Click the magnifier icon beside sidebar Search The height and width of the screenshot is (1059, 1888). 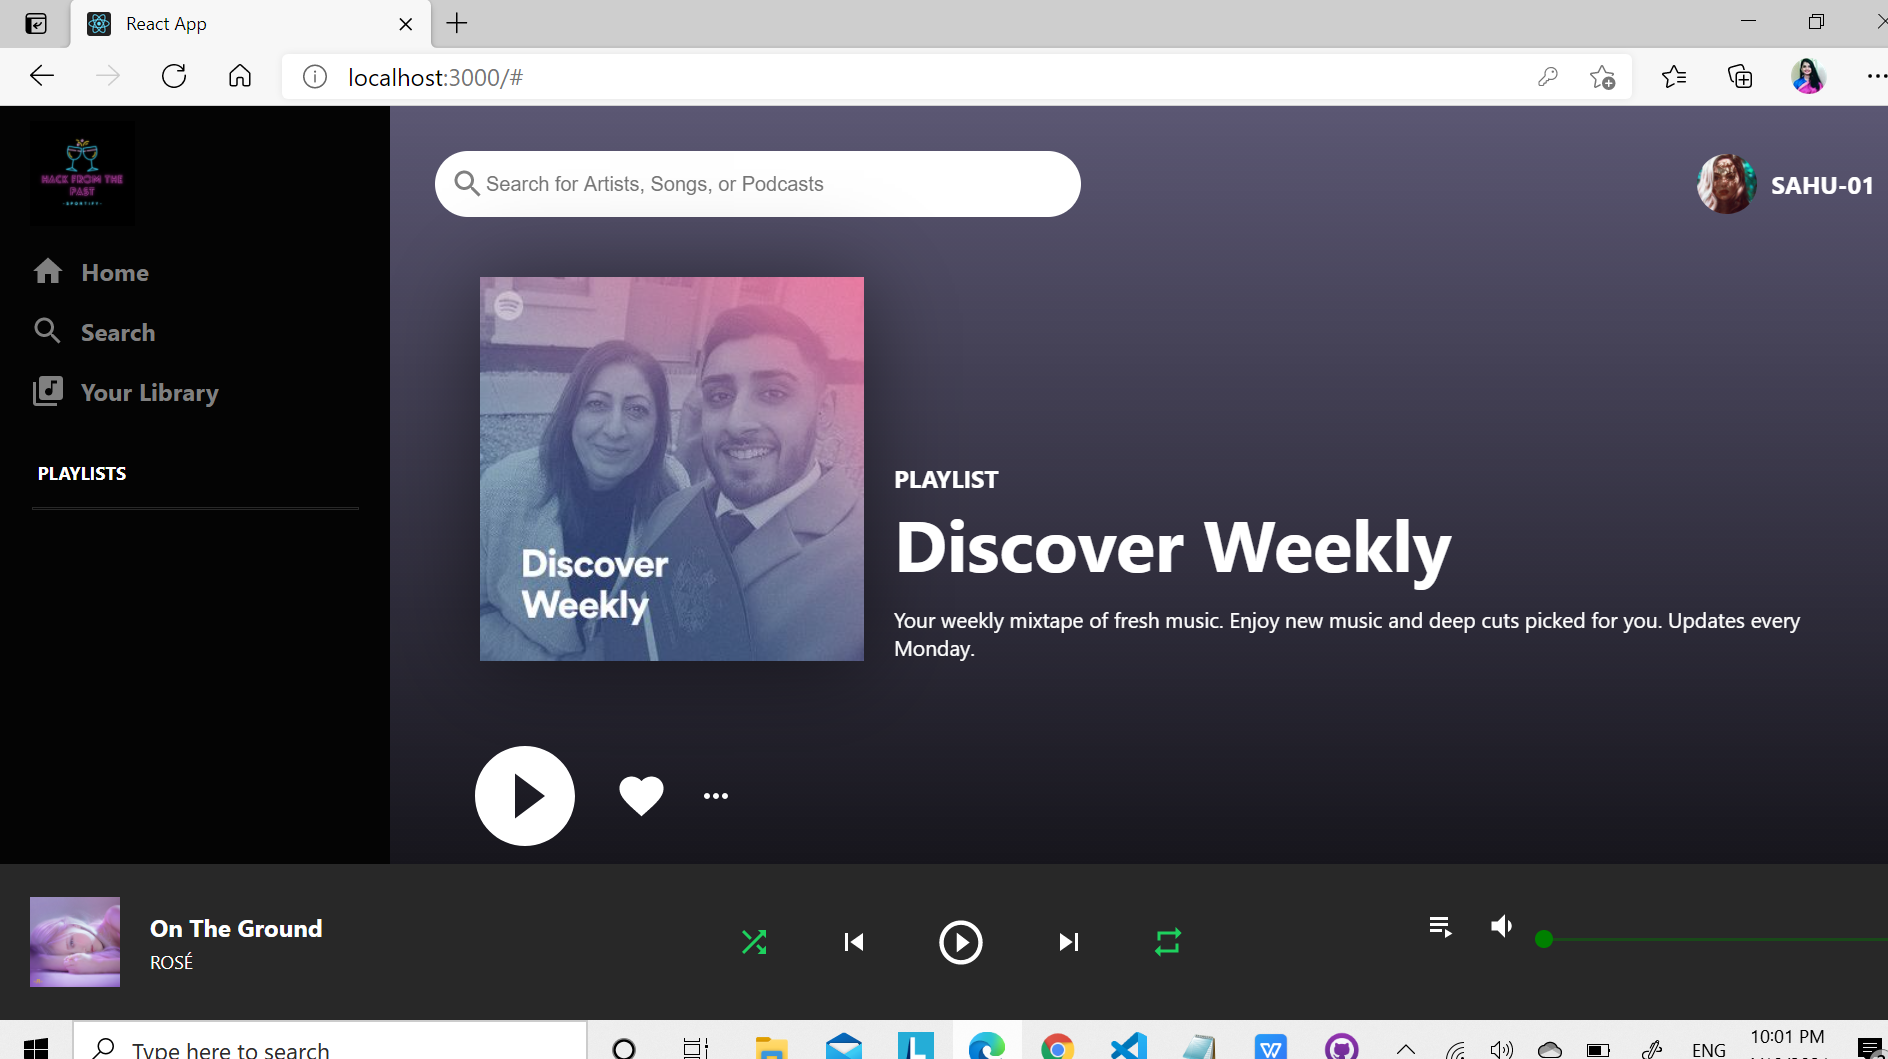tap(47, 330)
